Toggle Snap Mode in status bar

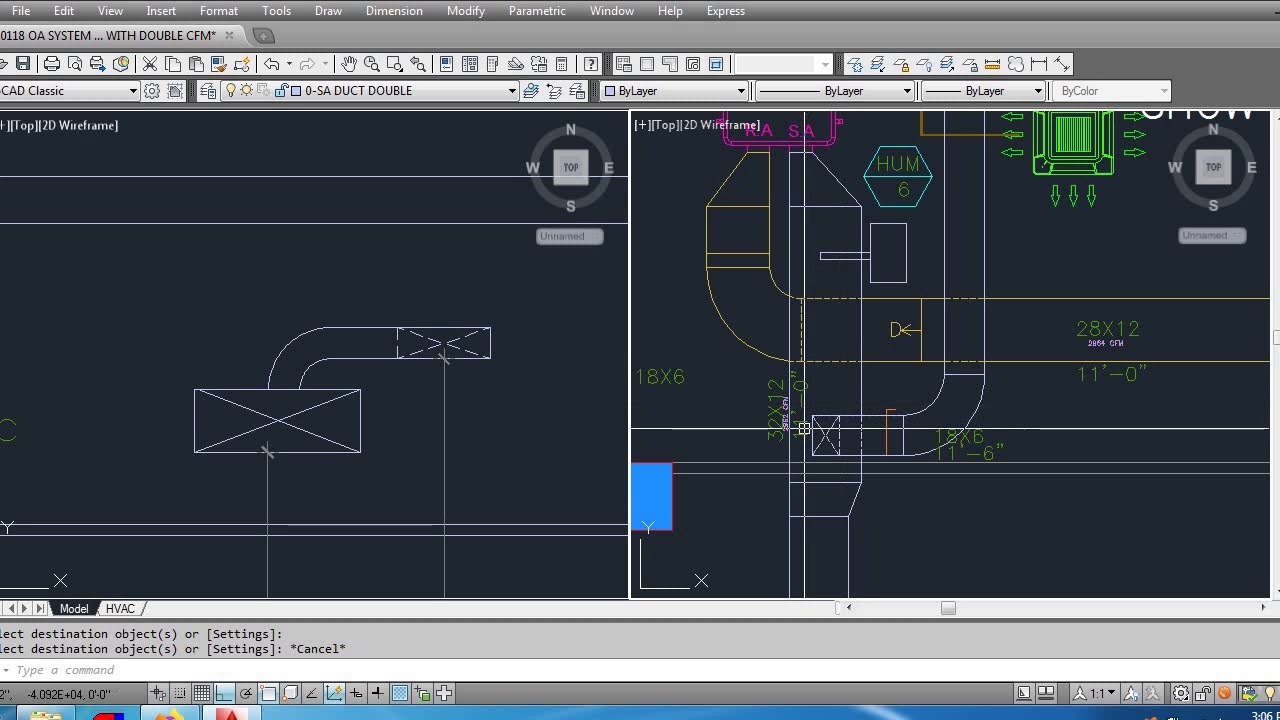[x=180, y=693]
